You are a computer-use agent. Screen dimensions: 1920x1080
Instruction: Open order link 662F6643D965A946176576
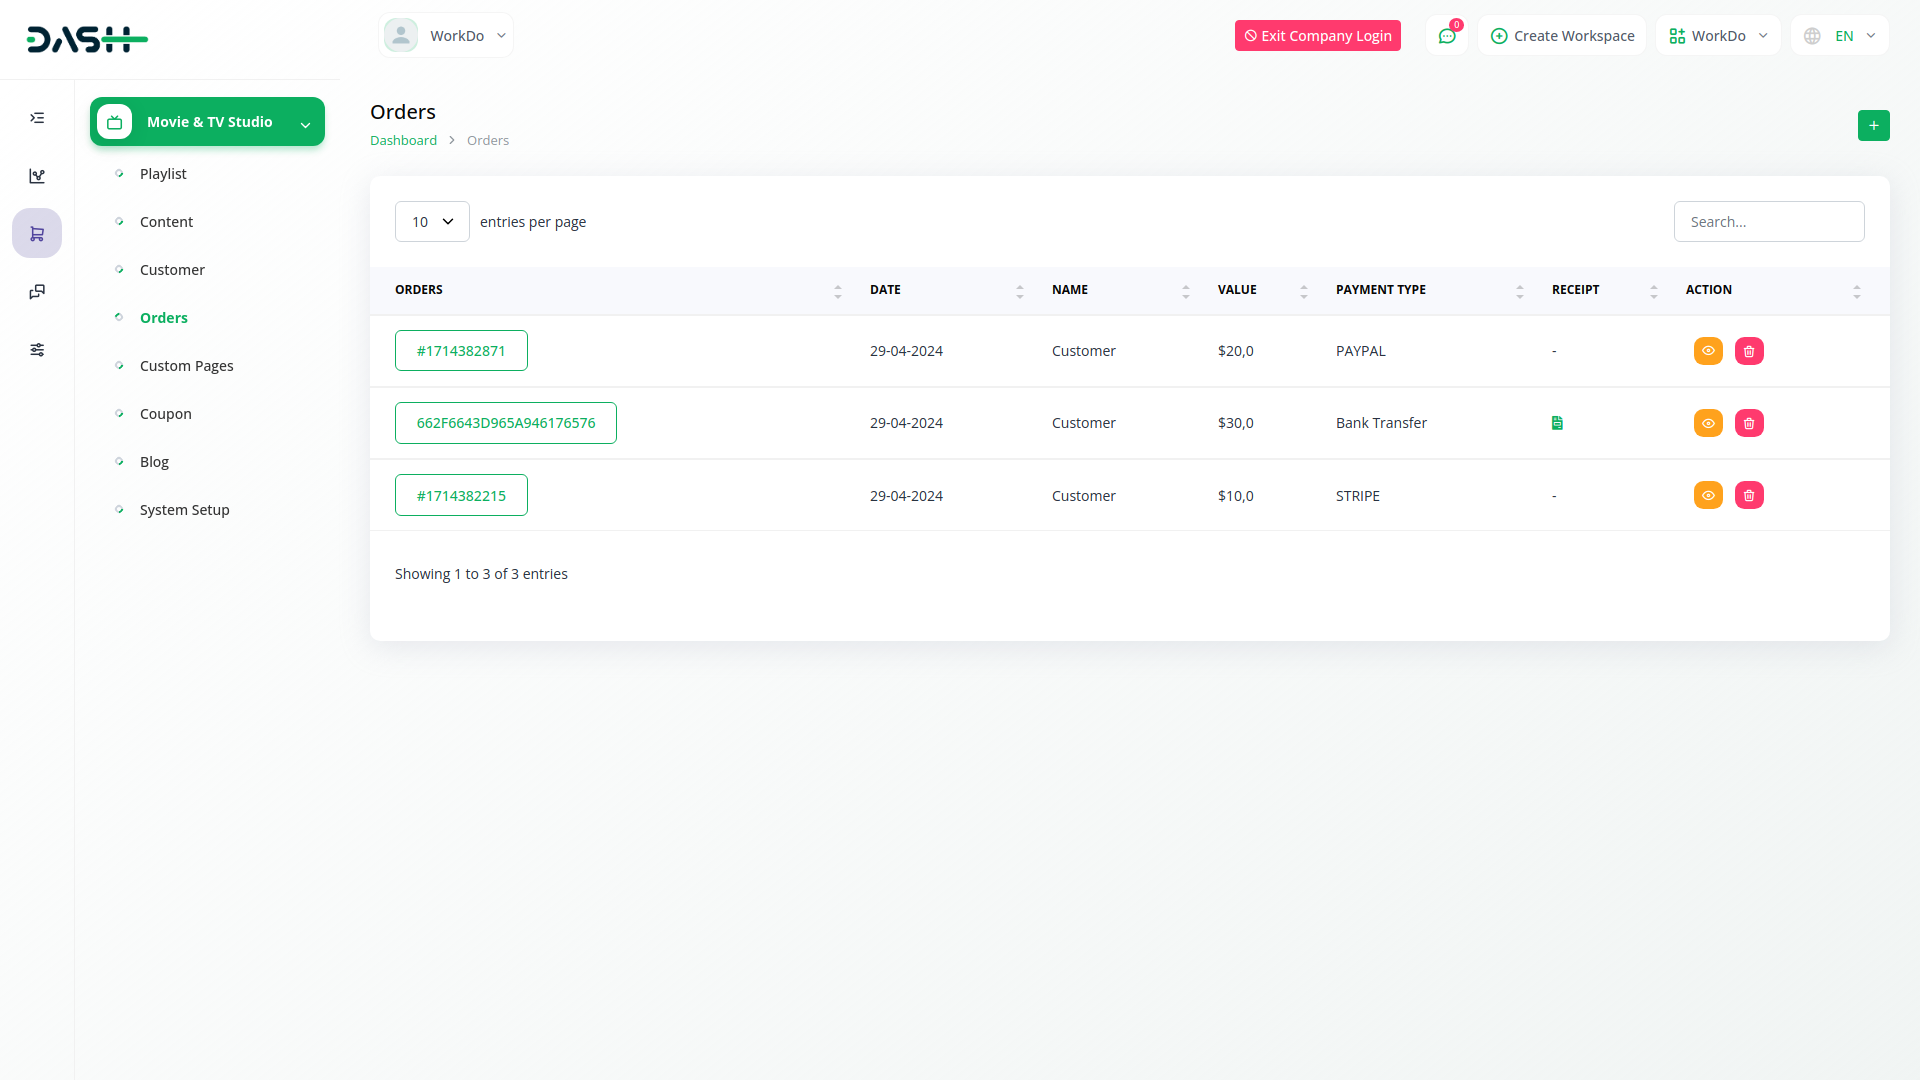(x=505, y=423)
